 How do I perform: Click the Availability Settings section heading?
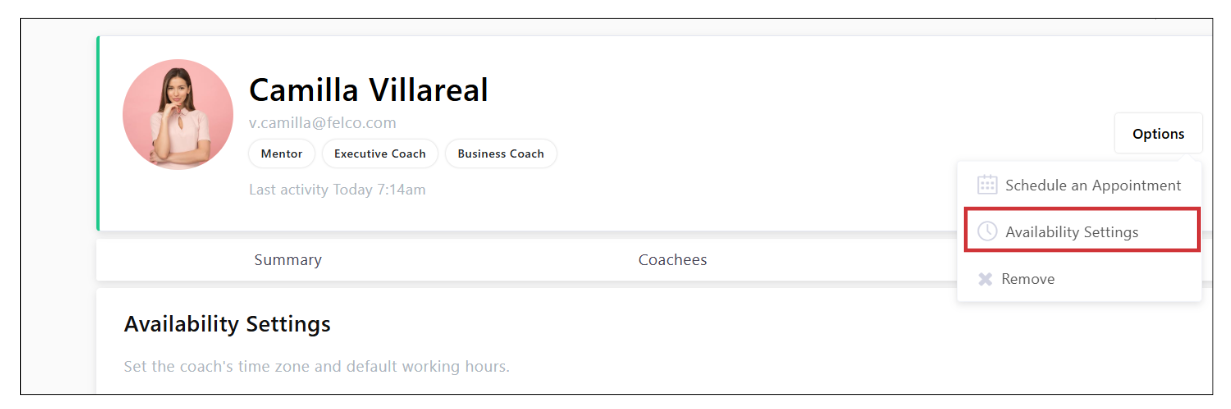(x=227, y=325)
